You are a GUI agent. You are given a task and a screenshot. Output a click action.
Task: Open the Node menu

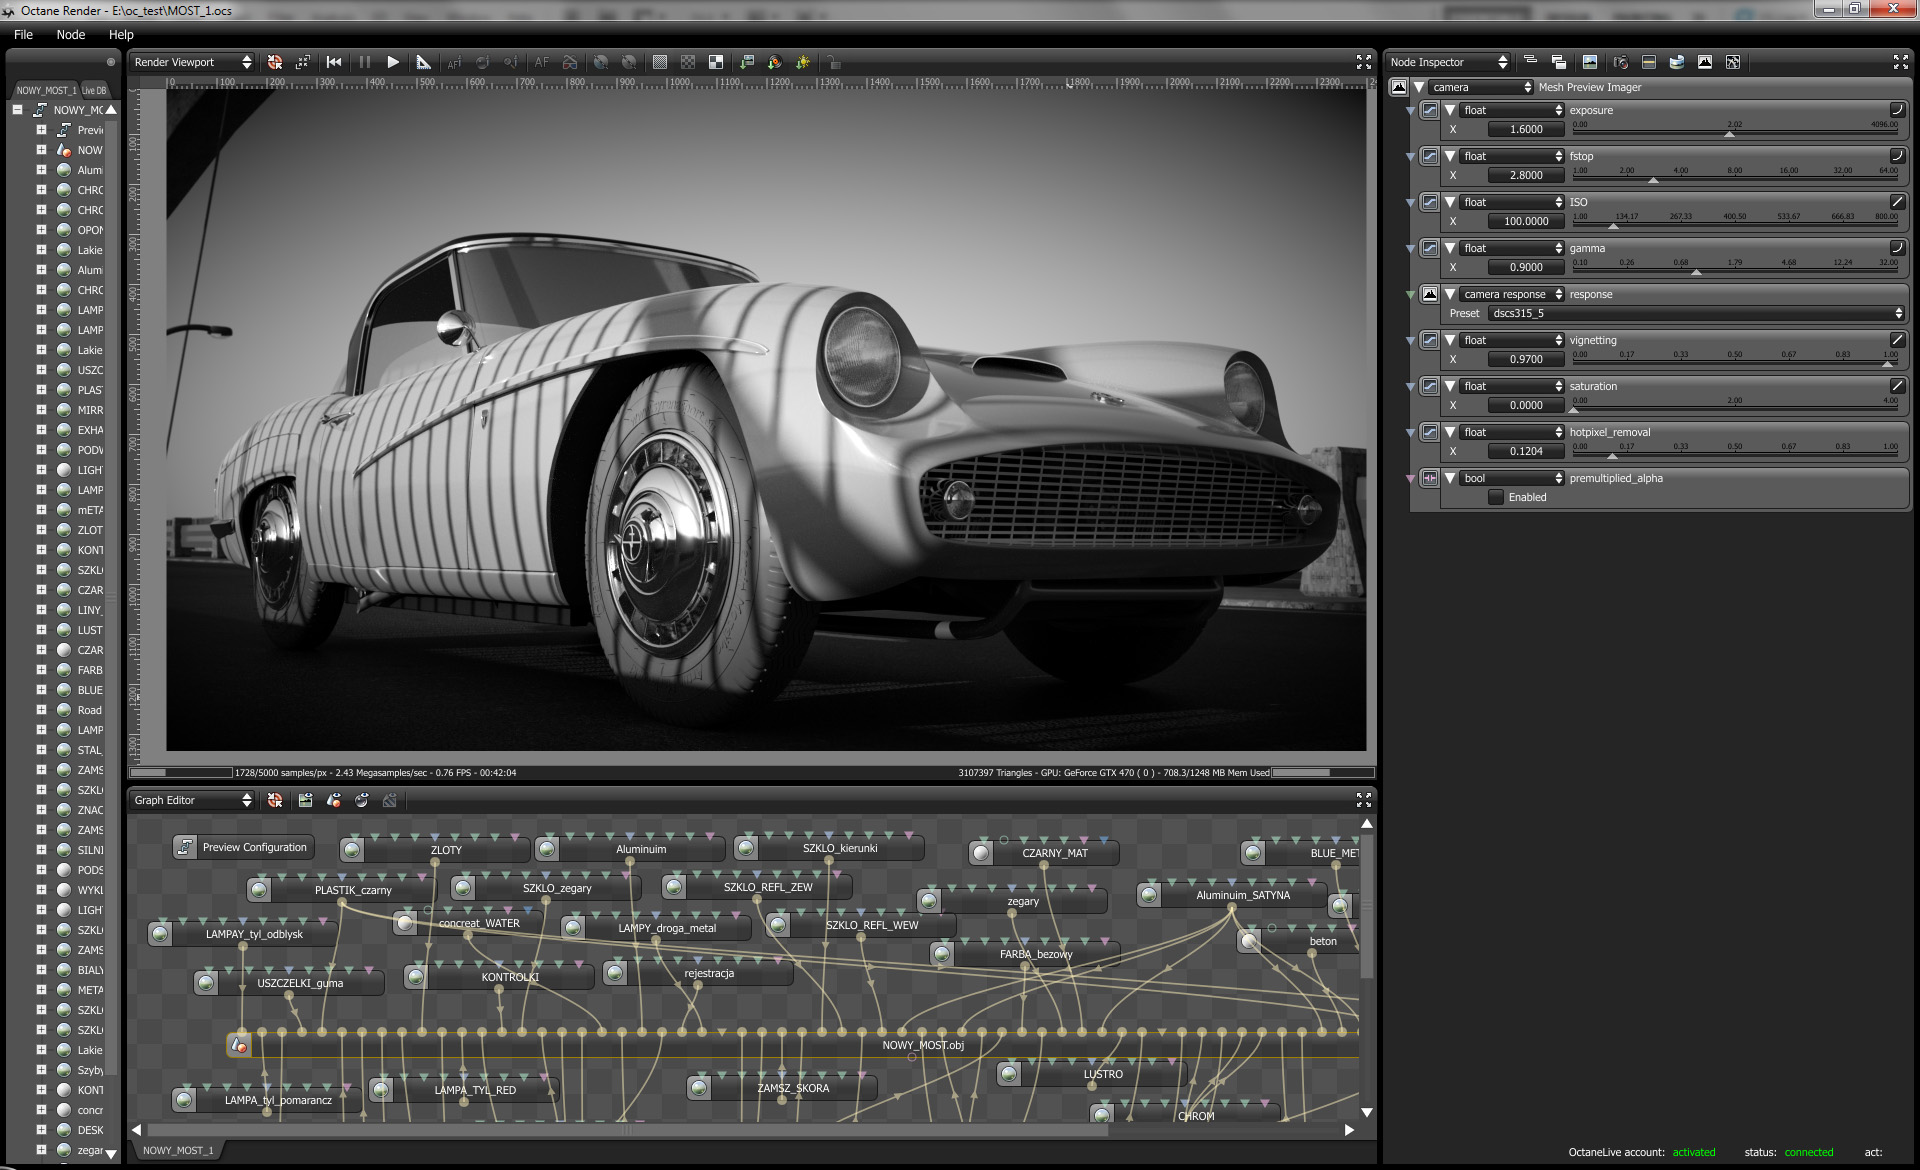coord(70,34)
